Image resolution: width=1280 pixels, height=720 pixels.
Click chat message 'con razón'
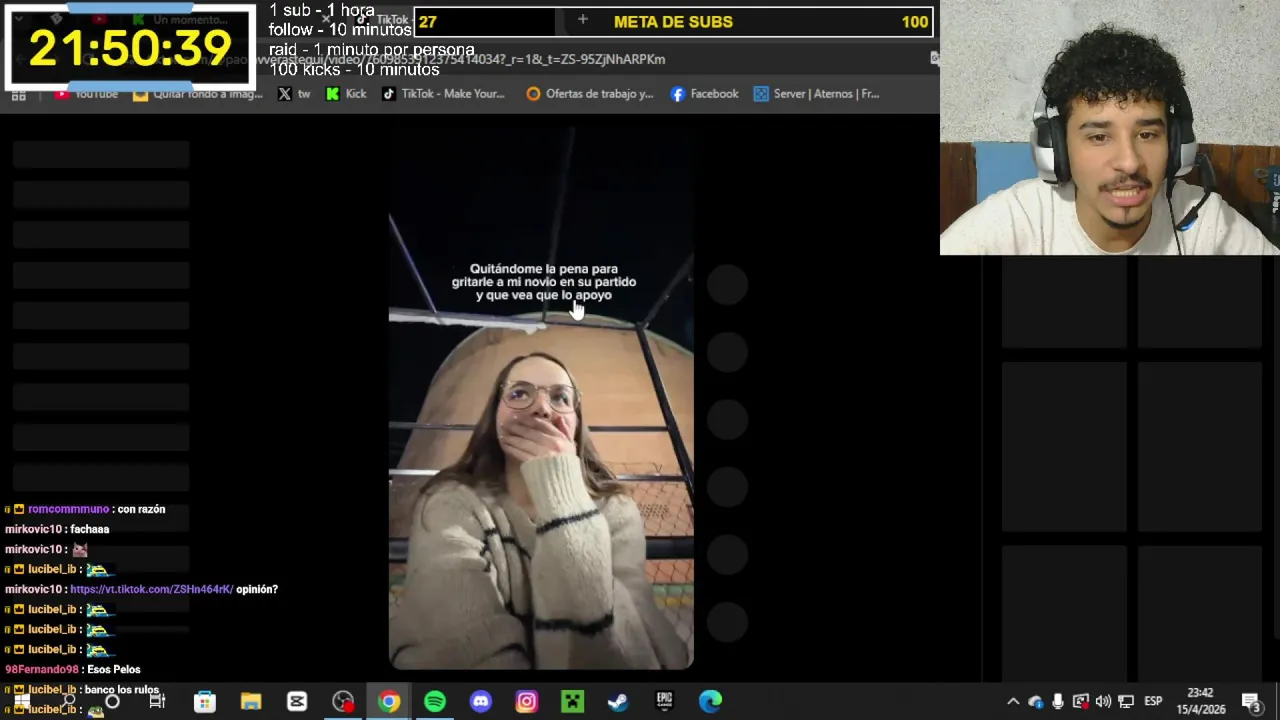click(141, 509)
